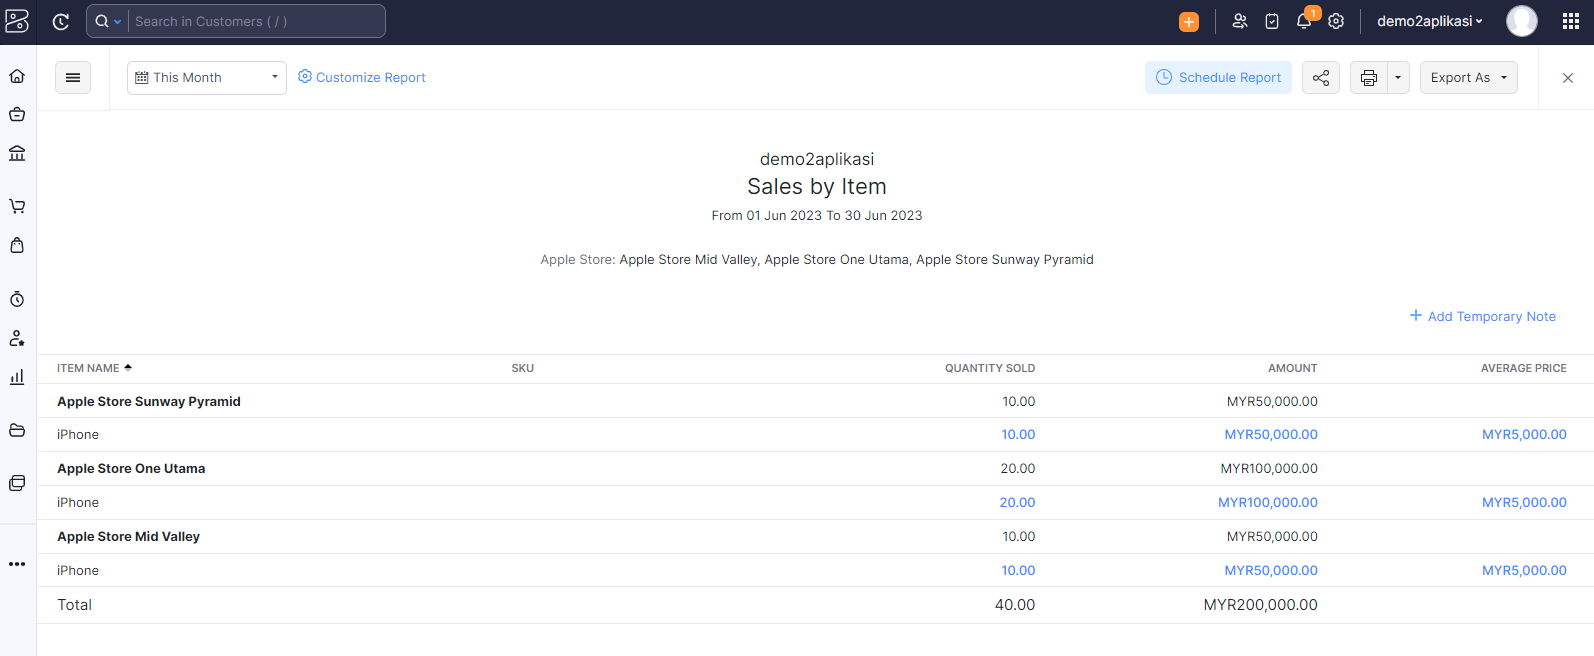1594x656 pixels.
Task: Click Add Temporary Note link
Action: coord(1483,316)
